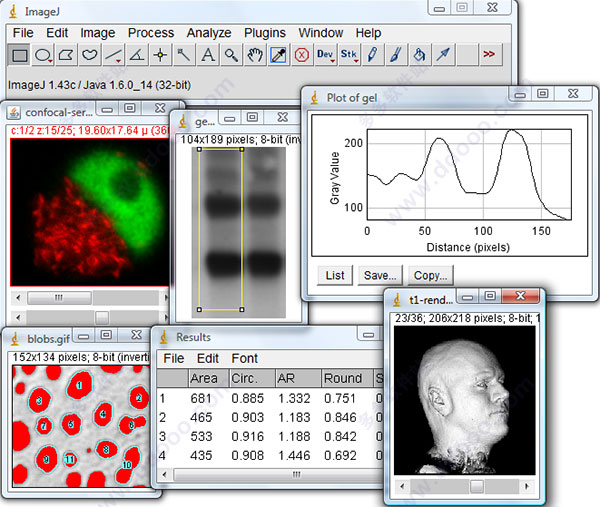The height and width of the screenshot is (507, 600).
Task: Select the Pencil tool
Action: [372, 55]
